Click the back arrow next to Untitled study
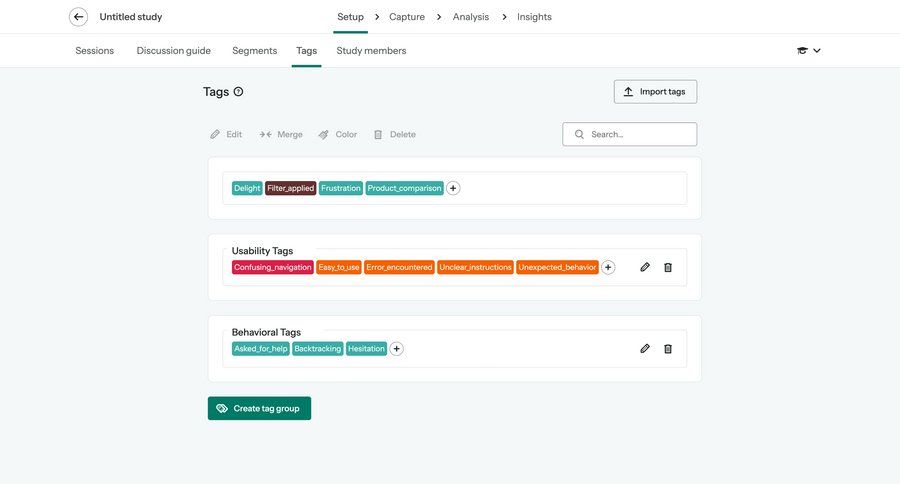900x484 pixels. 78,17
